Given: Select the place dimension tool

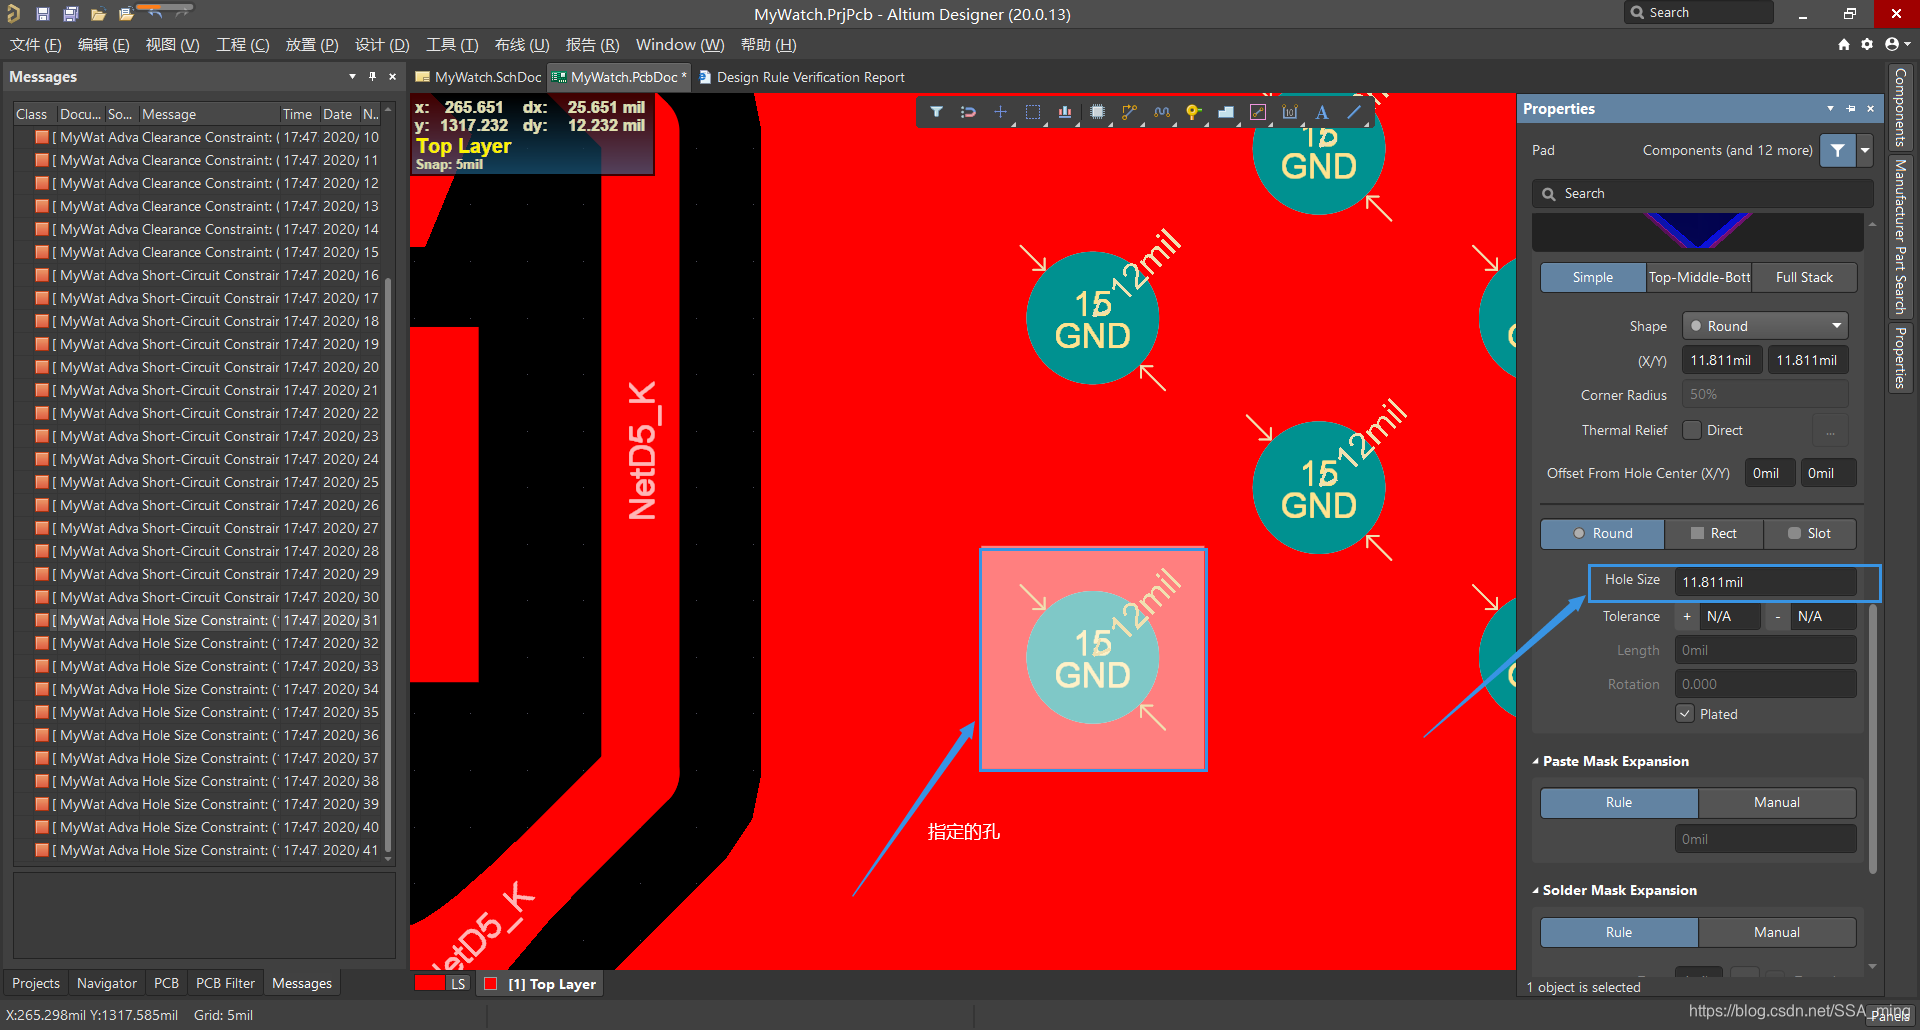Looking at the screenshot, I should pyautogui.click(x=1290, y=112).
